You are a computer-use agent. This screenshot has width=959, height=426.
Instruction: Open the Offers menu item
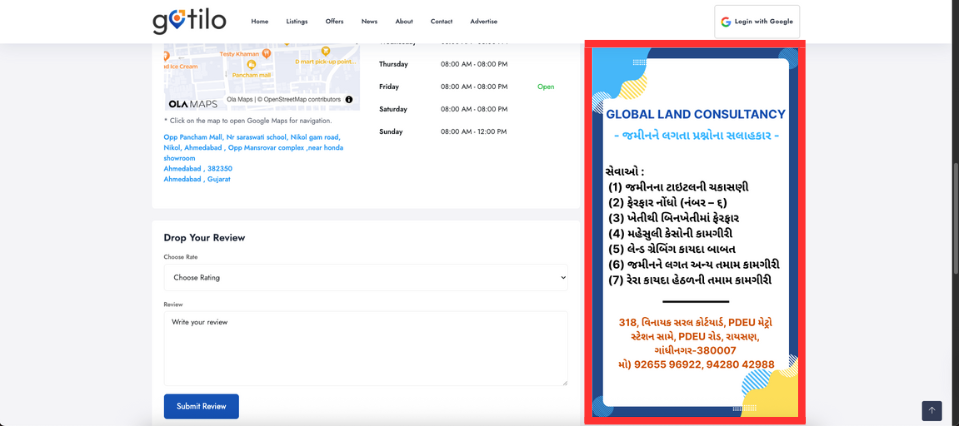tap(335, 21)
